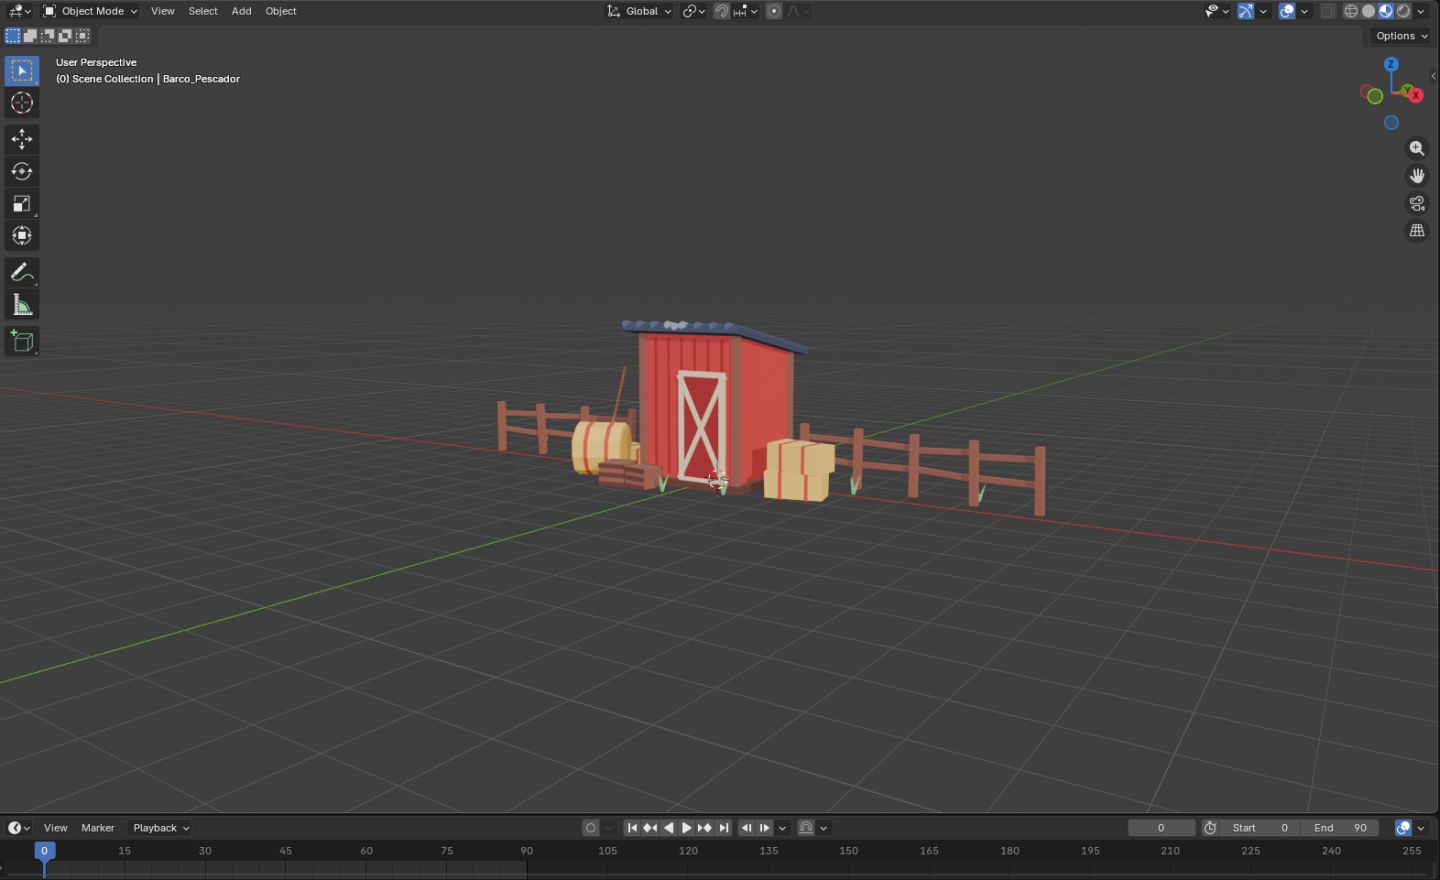1440x880 pixels.
Task: Click the blue Z axis on navigation gizmo
Action: (x=1391, y=64)
